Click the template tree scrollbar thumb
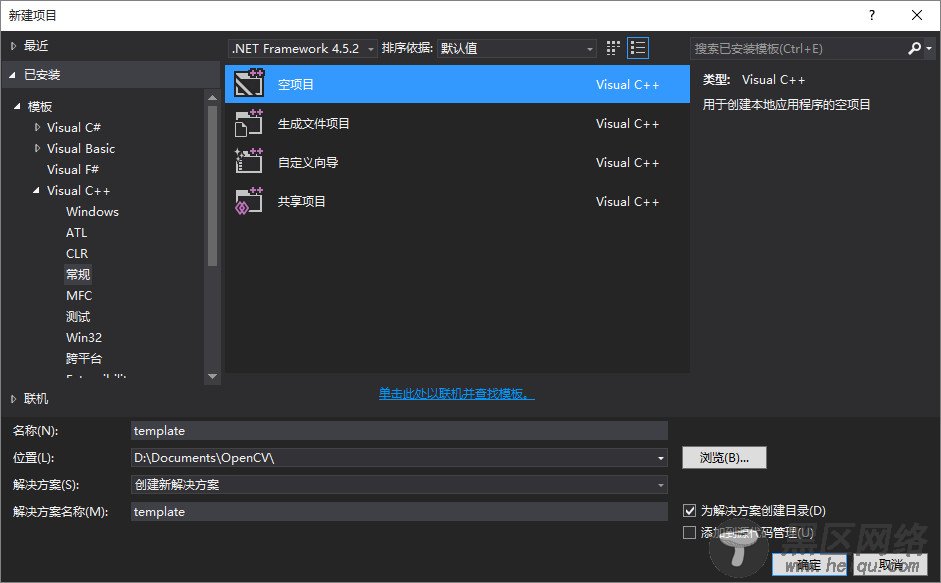The image size is (941, 583). pos(212,186)
